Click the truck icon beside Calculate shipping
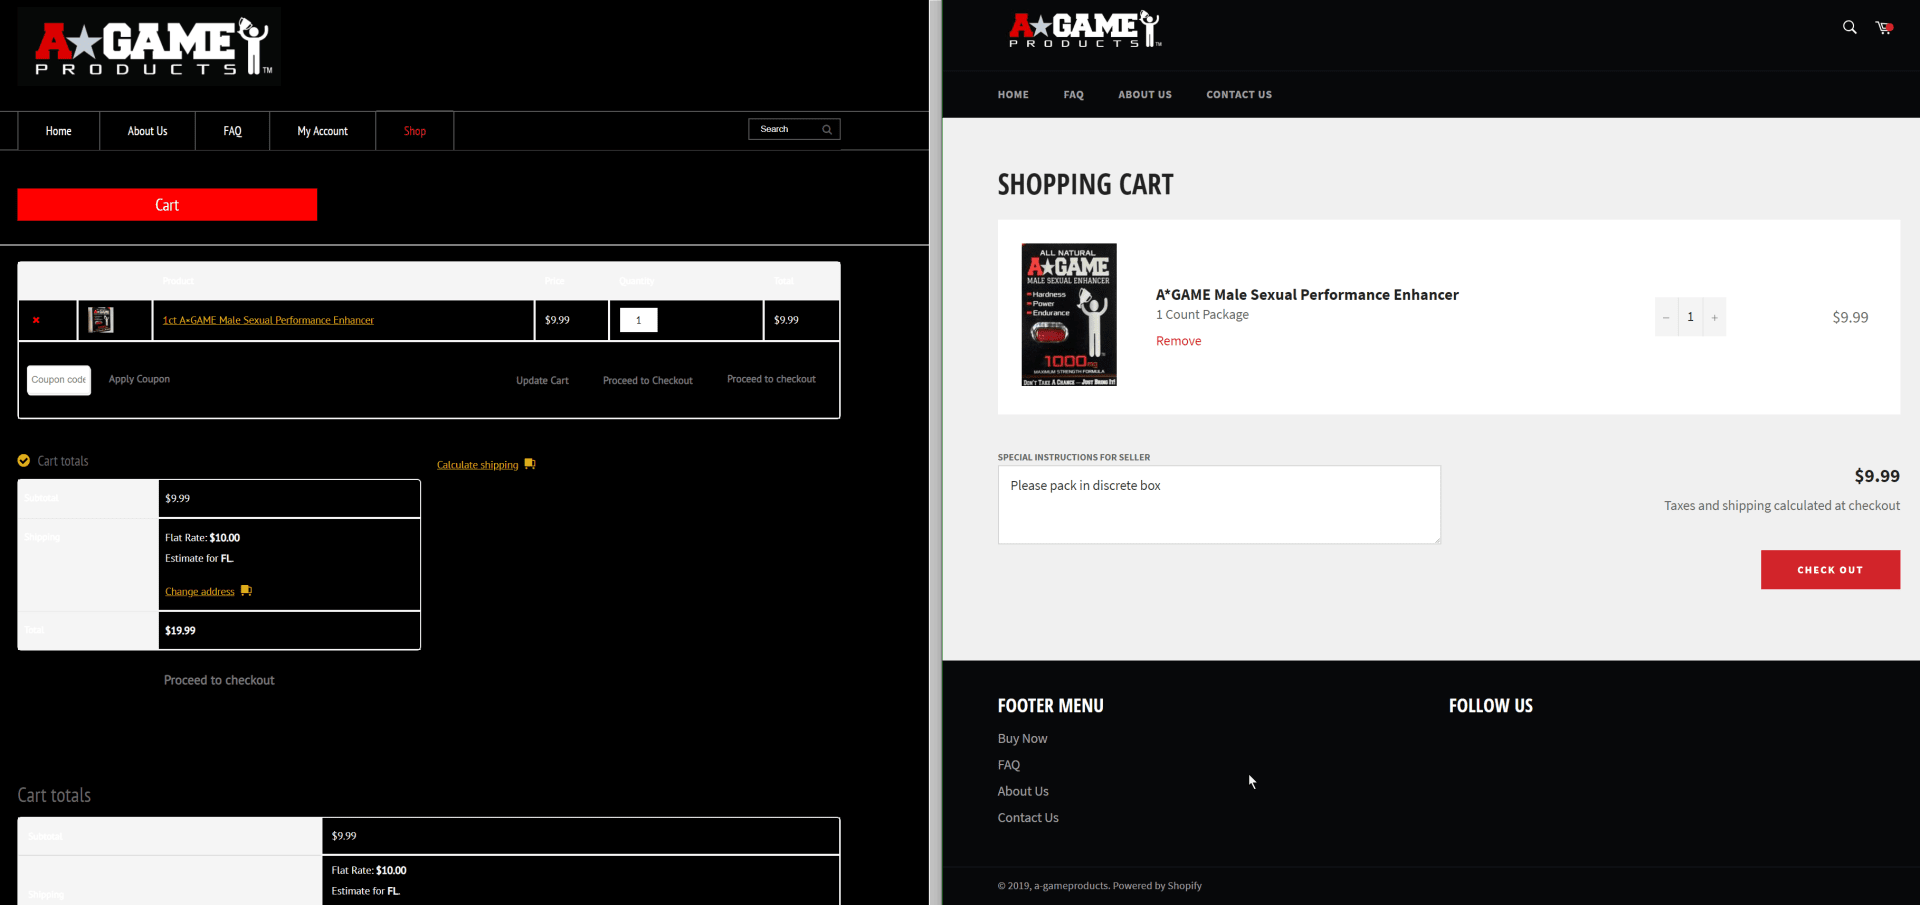 coord(530,464)
